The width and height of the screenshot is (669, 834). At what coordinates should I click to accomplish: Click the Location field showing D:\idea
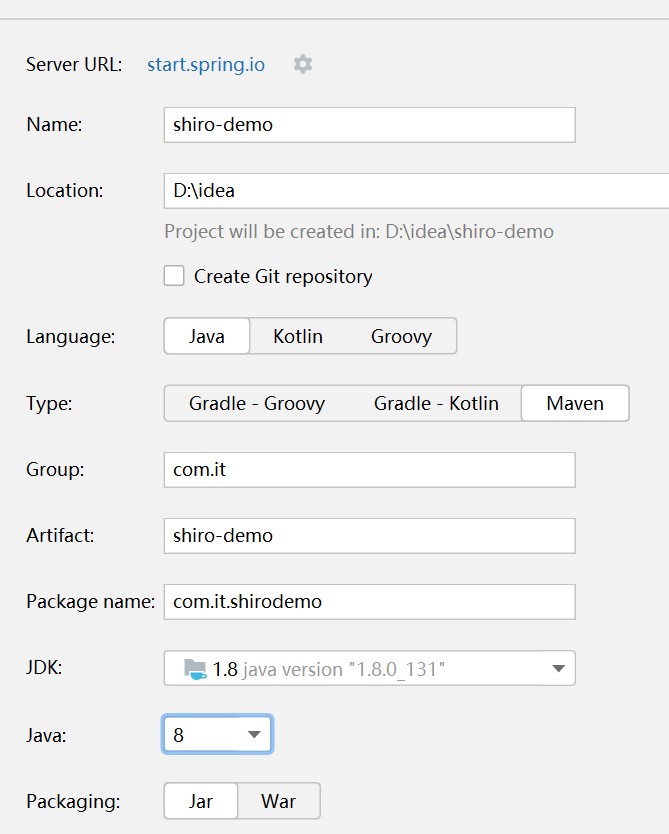tap(415, 190)
